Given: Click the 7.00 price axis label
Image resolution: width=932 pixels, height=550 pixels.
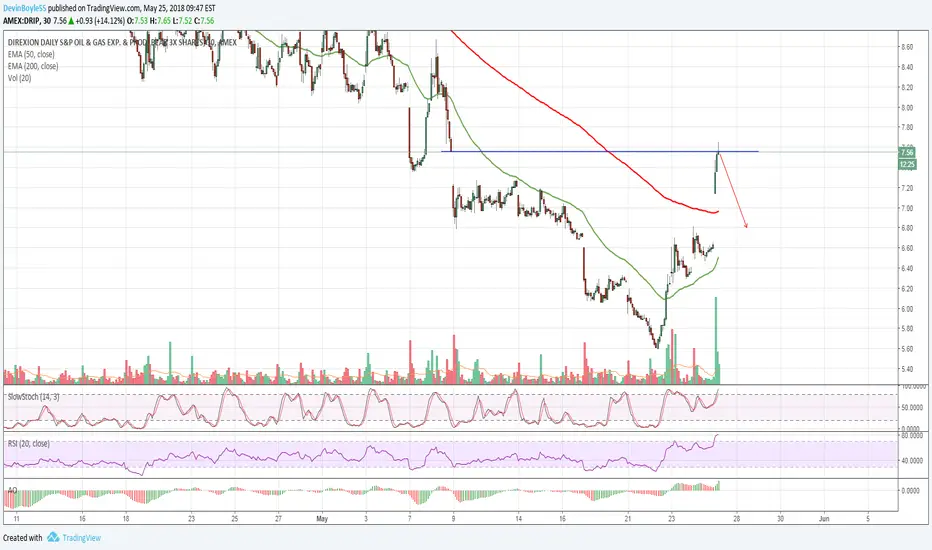Looking at the screenshot, I should [x=907, y=208].
